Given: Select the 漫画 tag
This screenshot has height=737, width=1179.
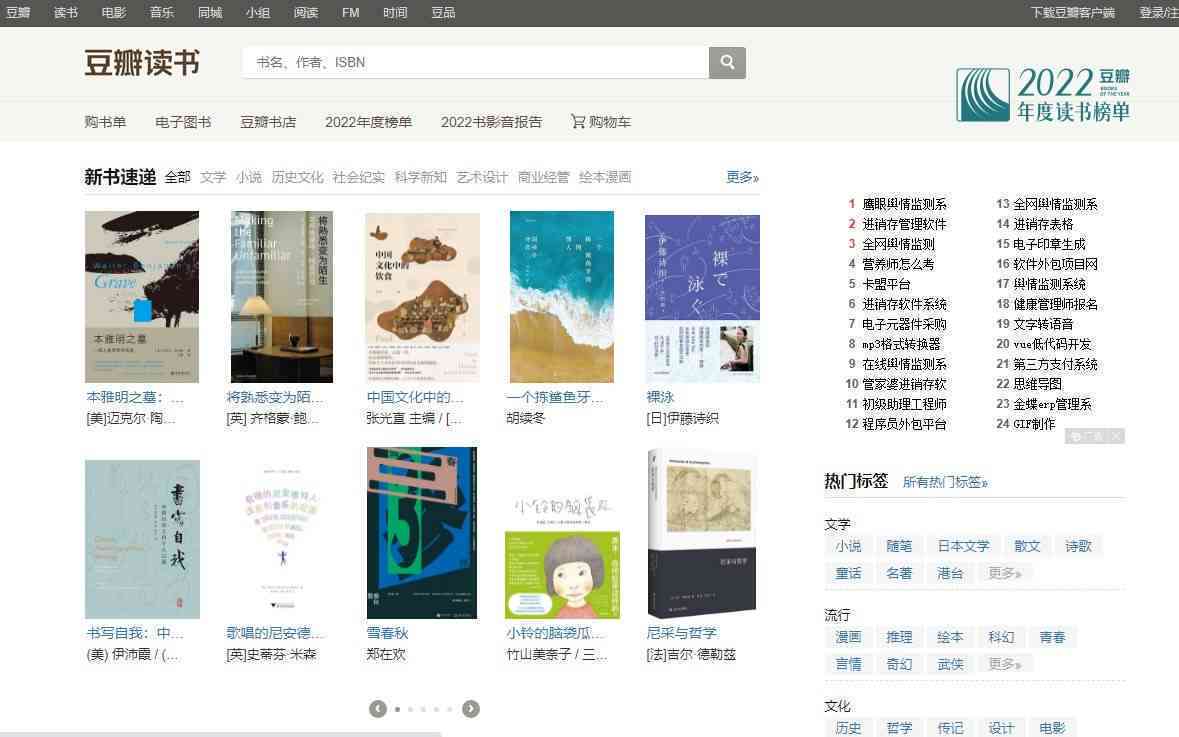Looking at the screenshot, I should point(848,637).
